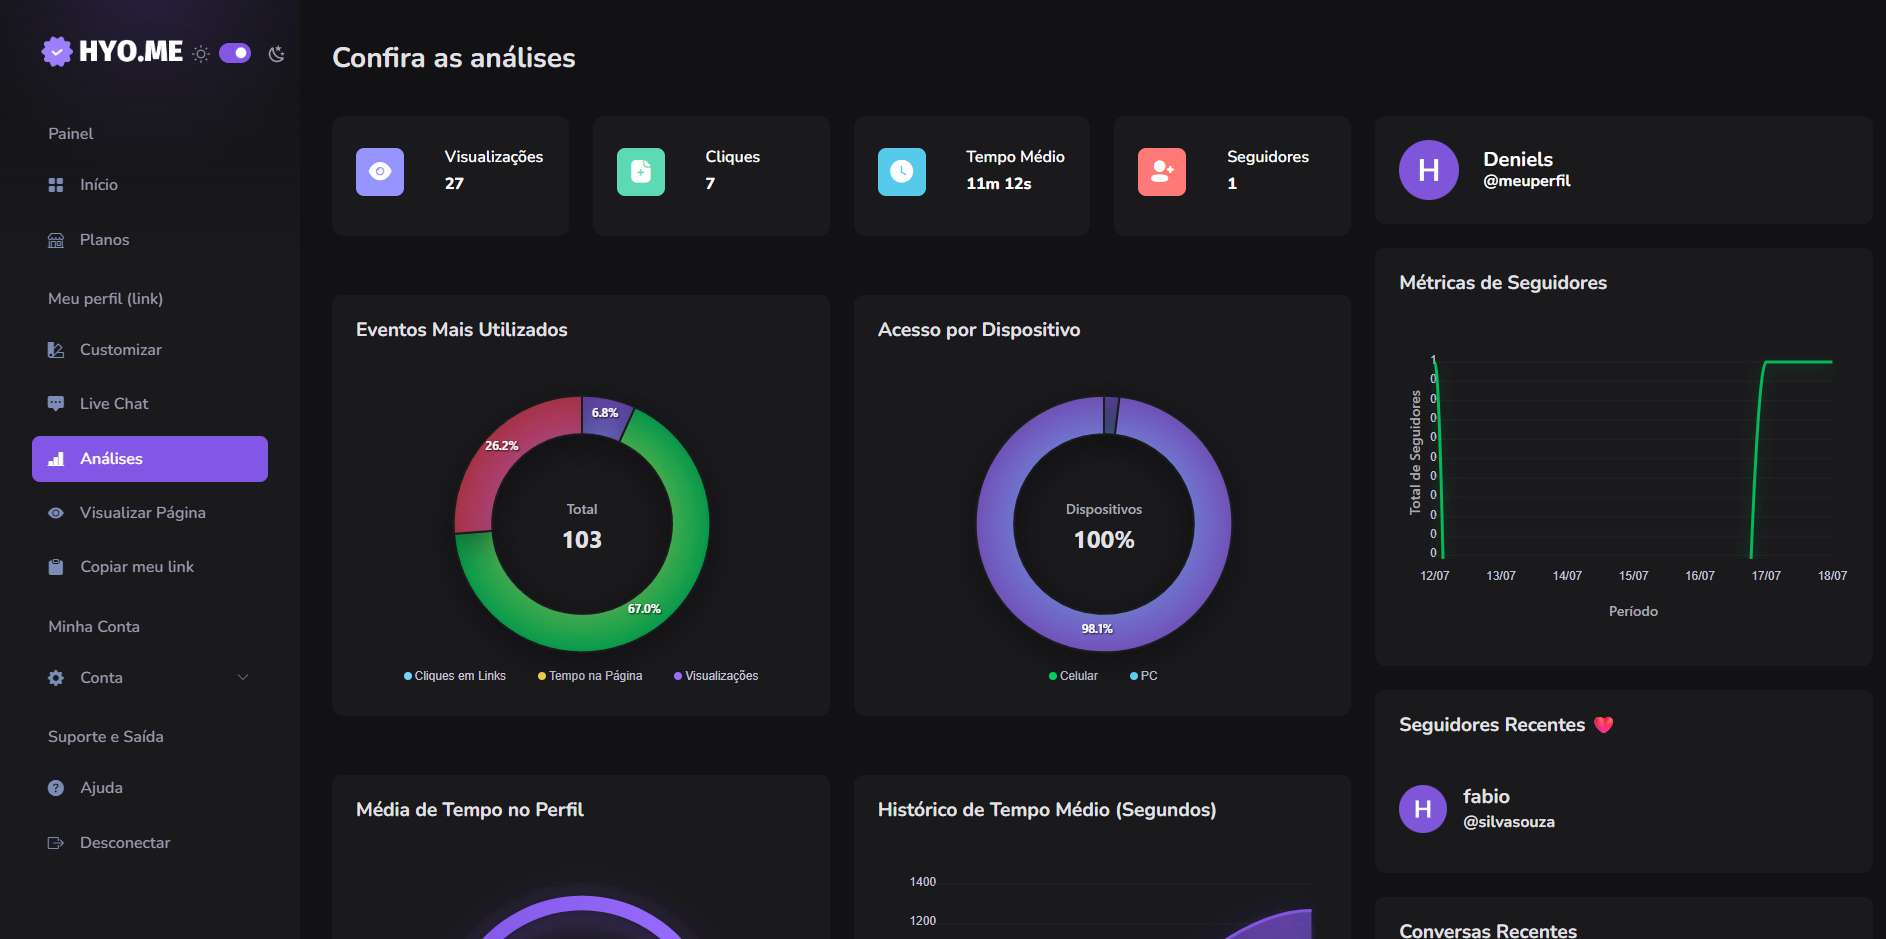Click the Conta gear icon
The width and height of the screenshot is (1886, 939).
coord(56,678)
